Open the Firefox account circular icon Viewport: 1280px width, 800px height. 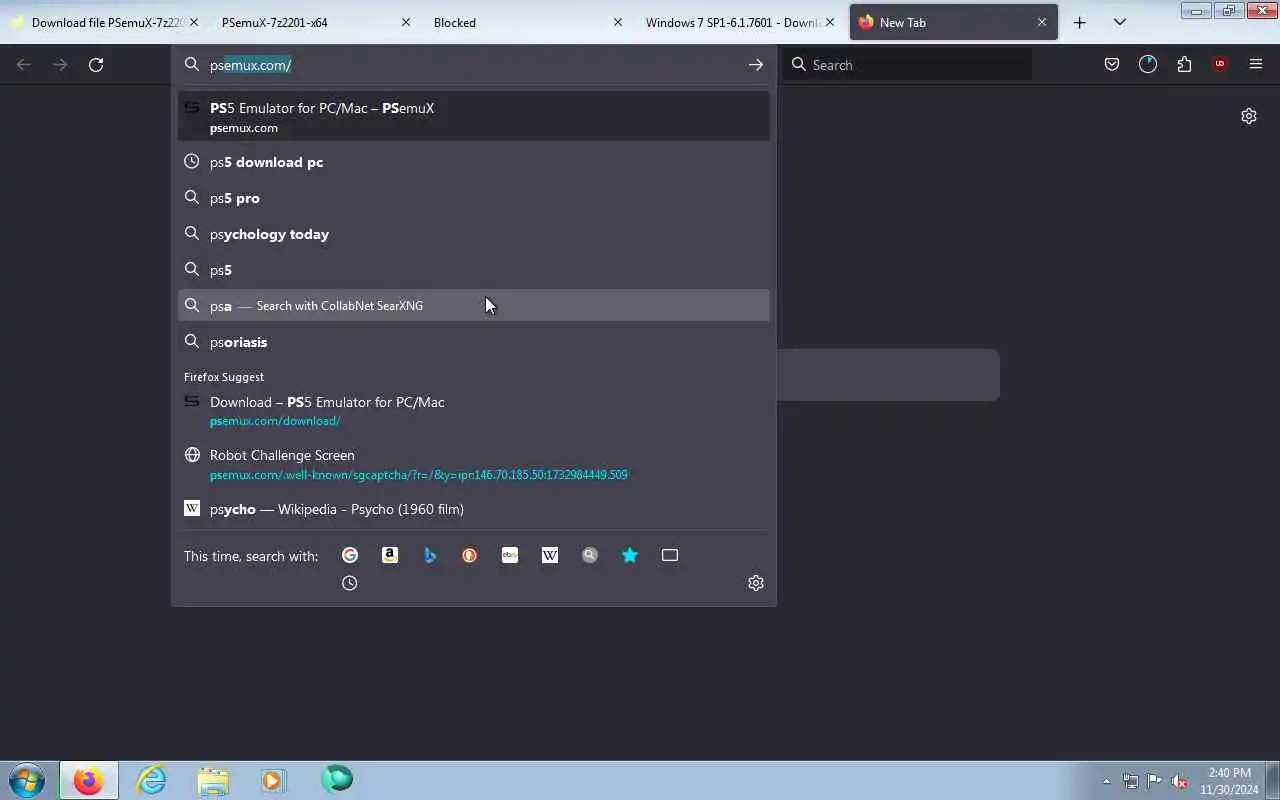coord(1148,65)
